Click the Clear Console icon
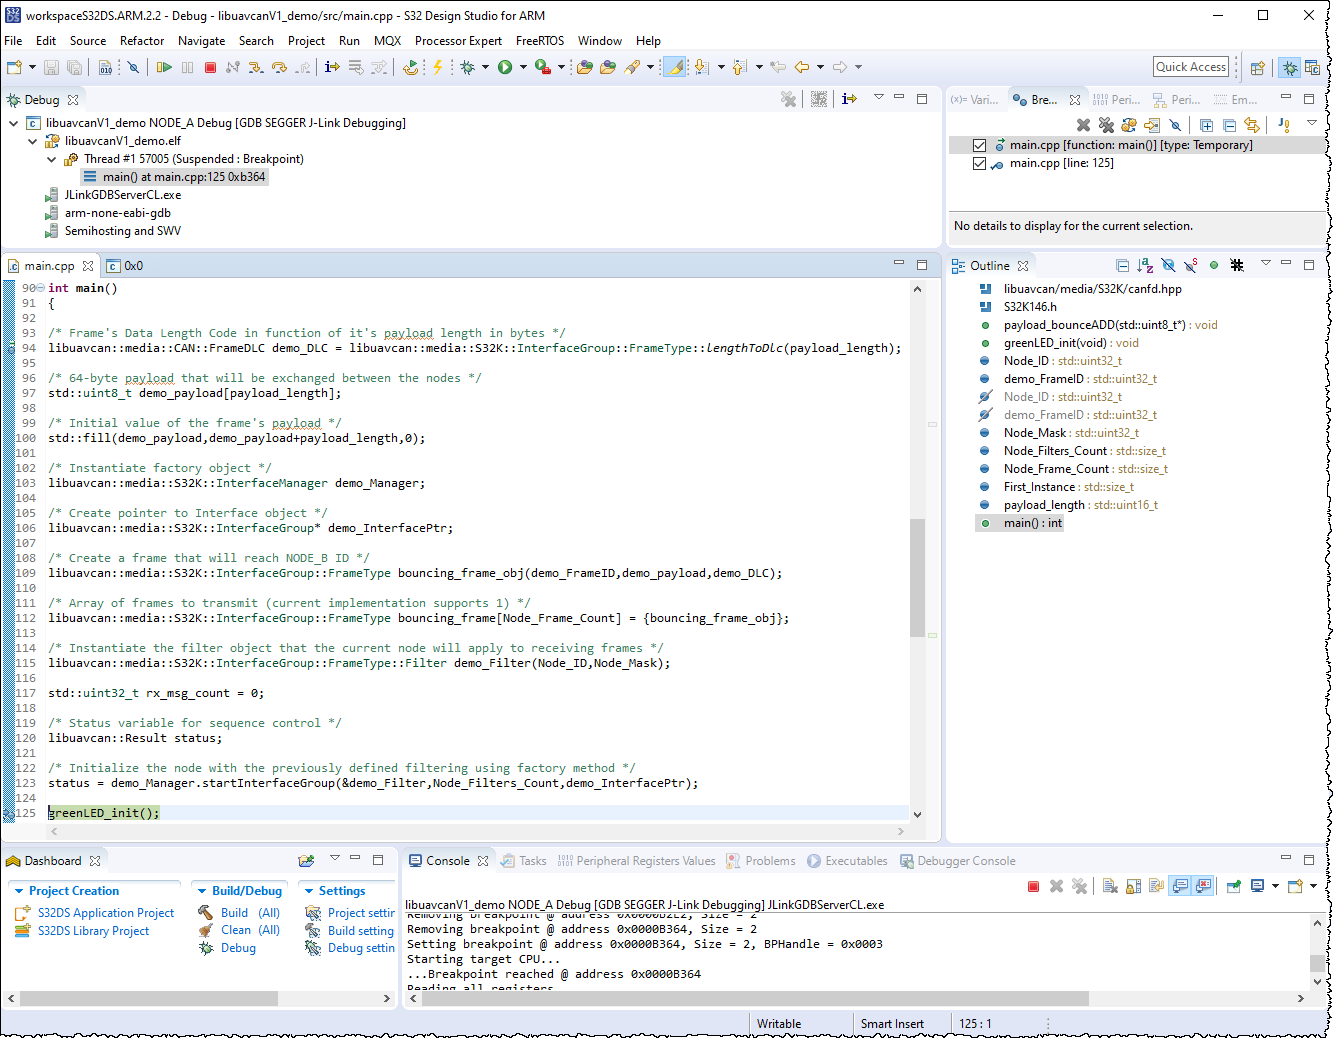Image resolution: width=1333 pixels, height=1040 pixels. 1110,885
